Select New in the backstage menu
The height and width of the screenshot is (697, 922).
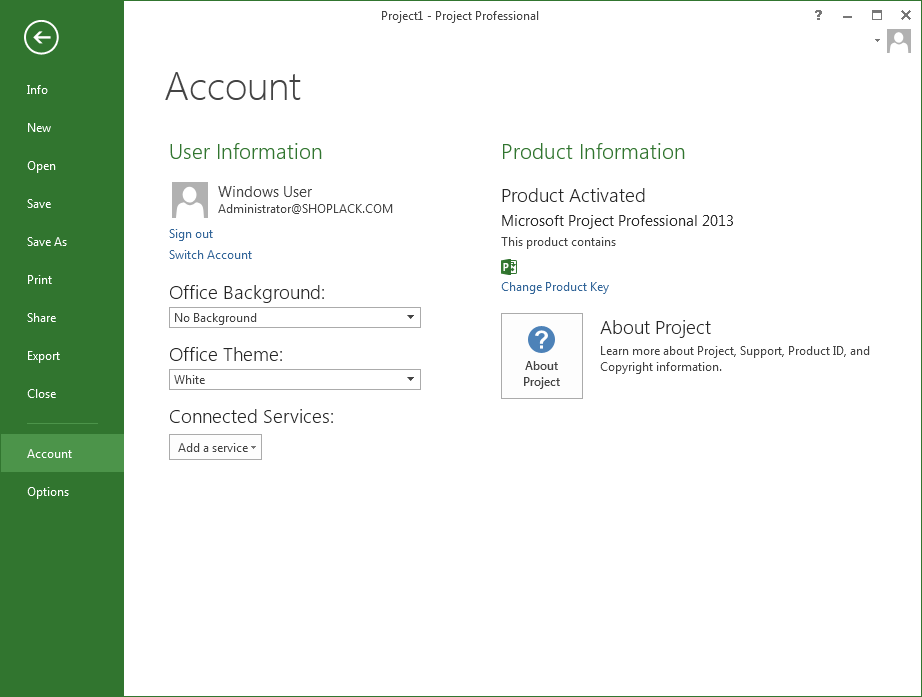tap(62, 128)
